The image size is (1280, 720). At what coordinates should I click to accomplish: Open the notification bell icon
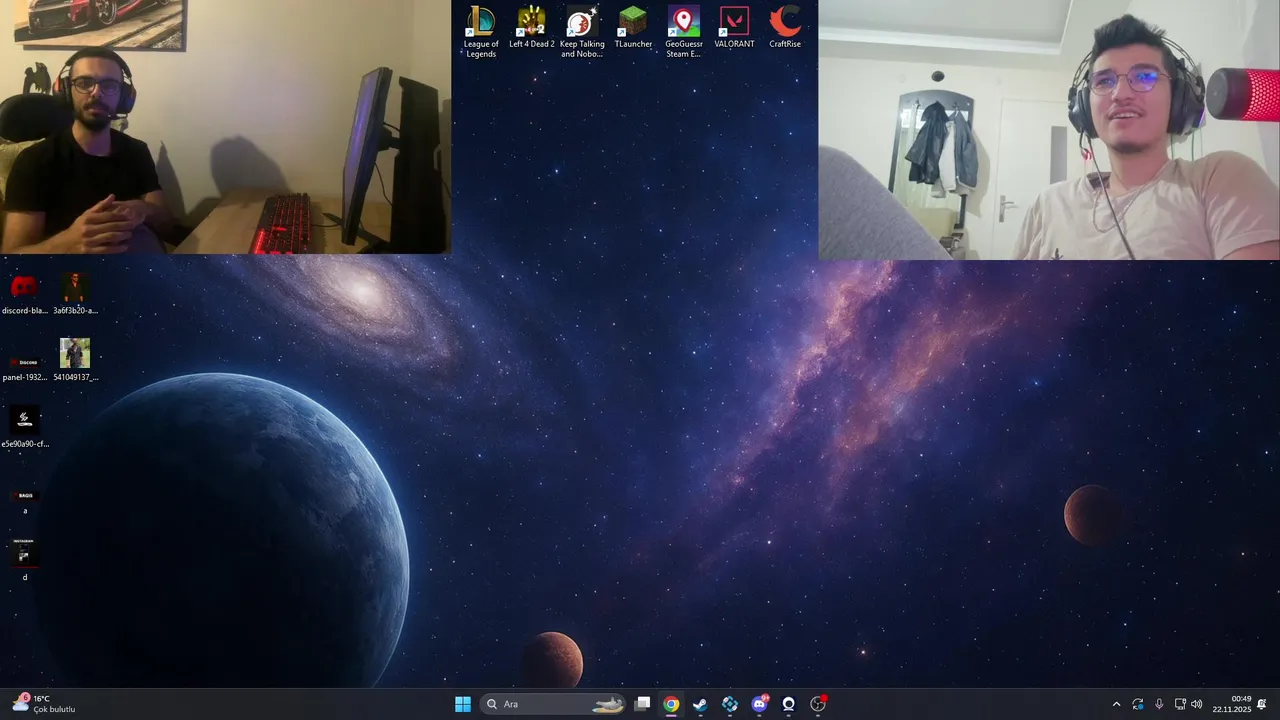(x=1262, y=704)
